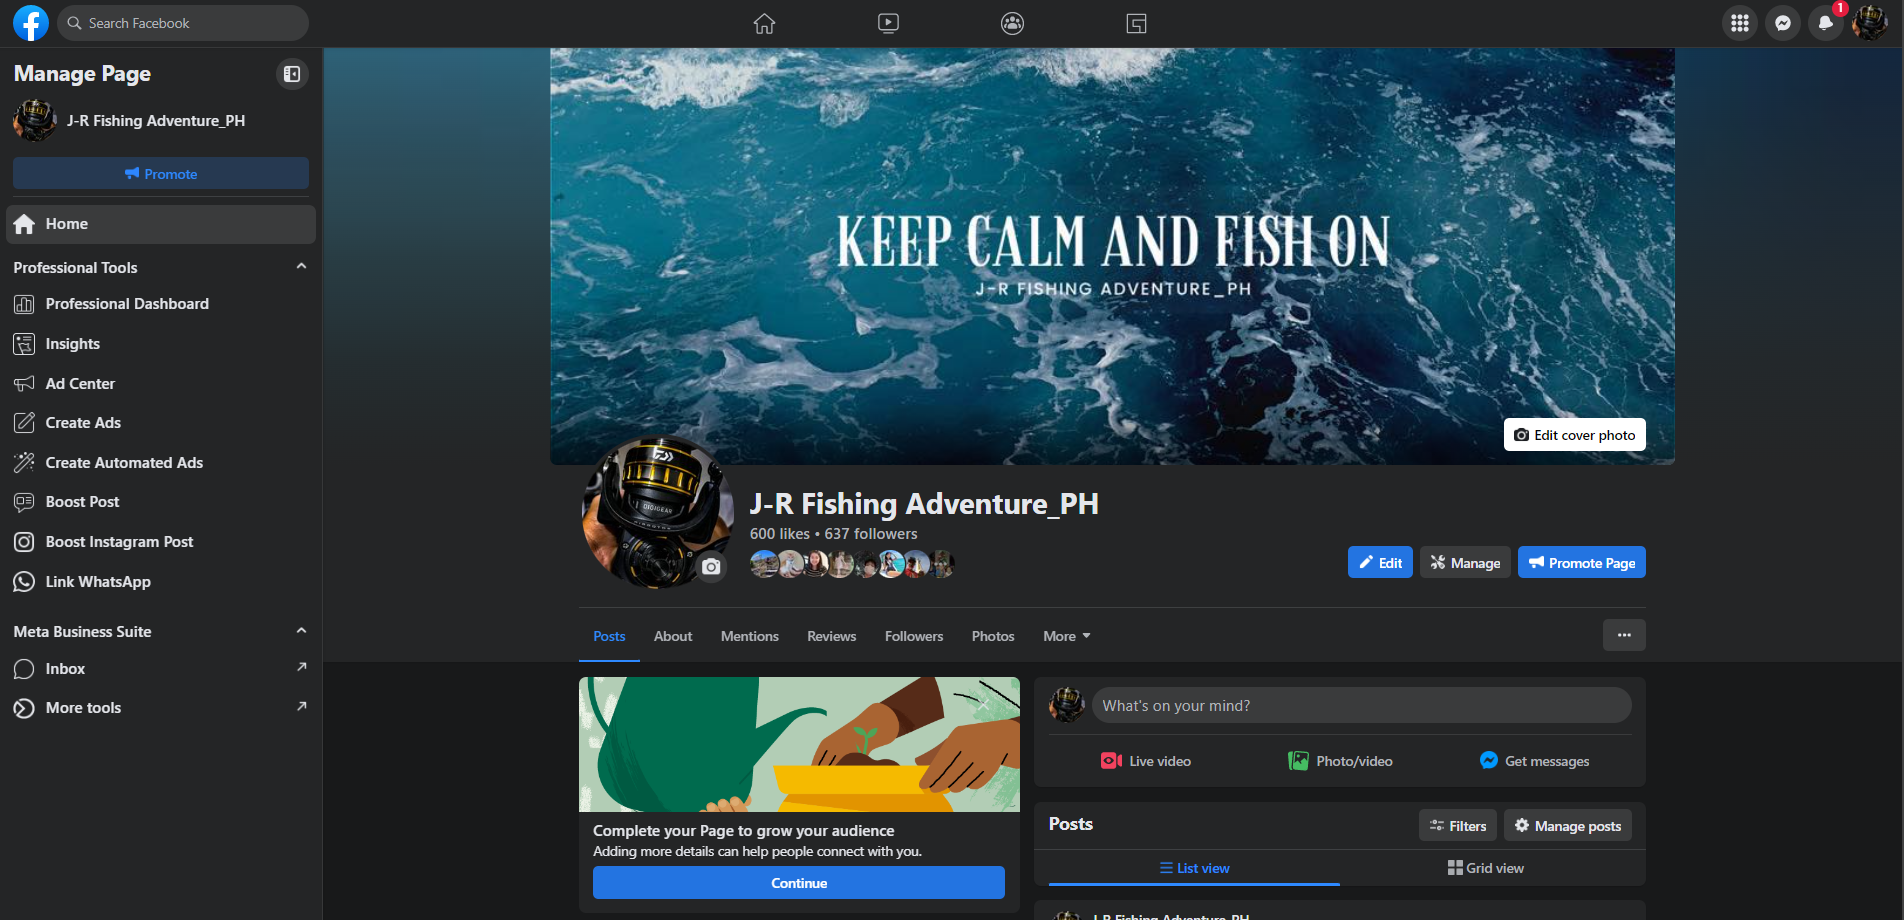The height and width of the screenshot is (920, 1904).
Task: Open the notifications bell icon
Action: point(1826,23)
